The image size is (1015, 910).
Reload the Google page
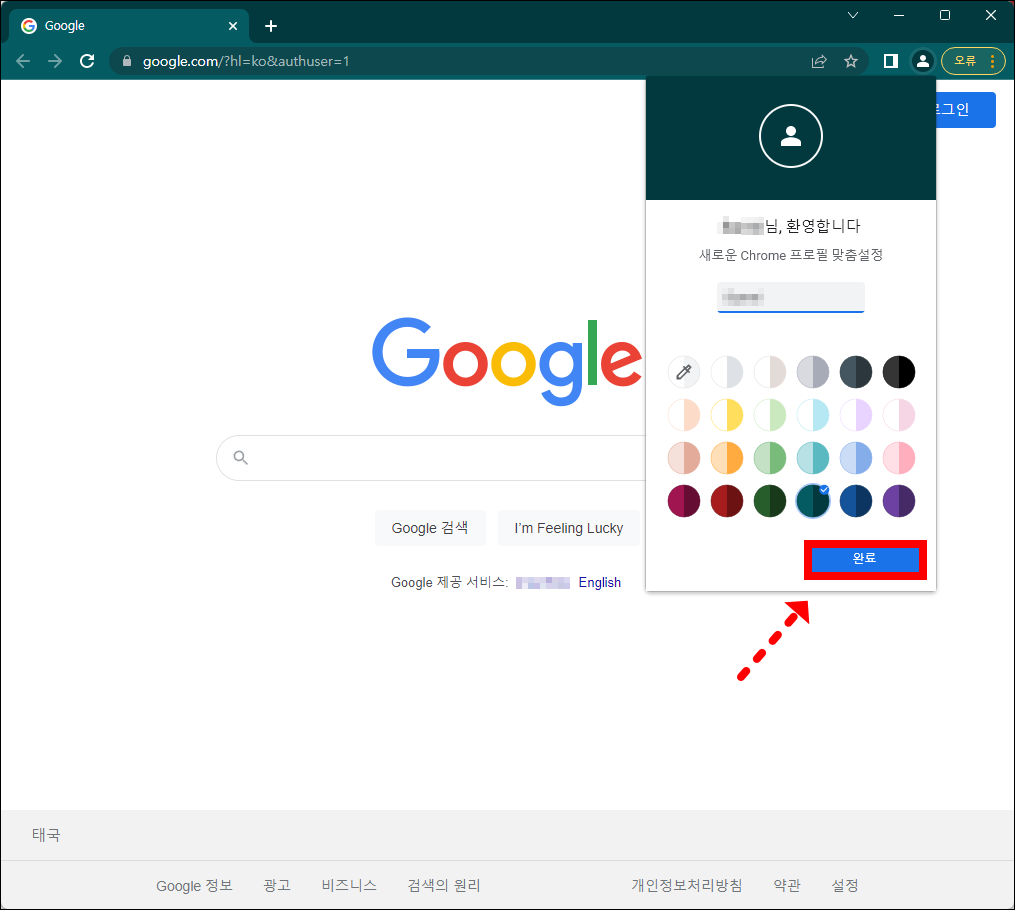pos(87,61)
